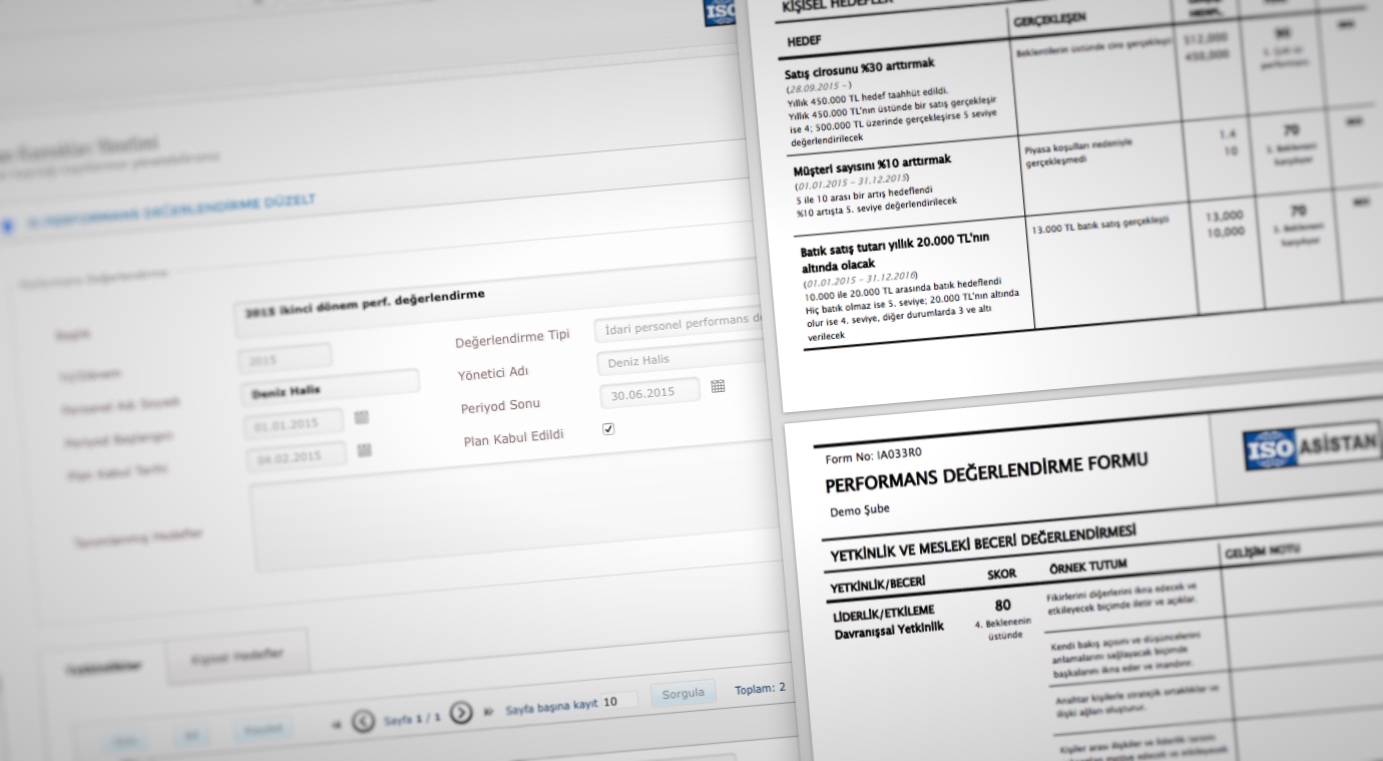Open the Değerlendirme Tipi dropdown

pos(680,327)
